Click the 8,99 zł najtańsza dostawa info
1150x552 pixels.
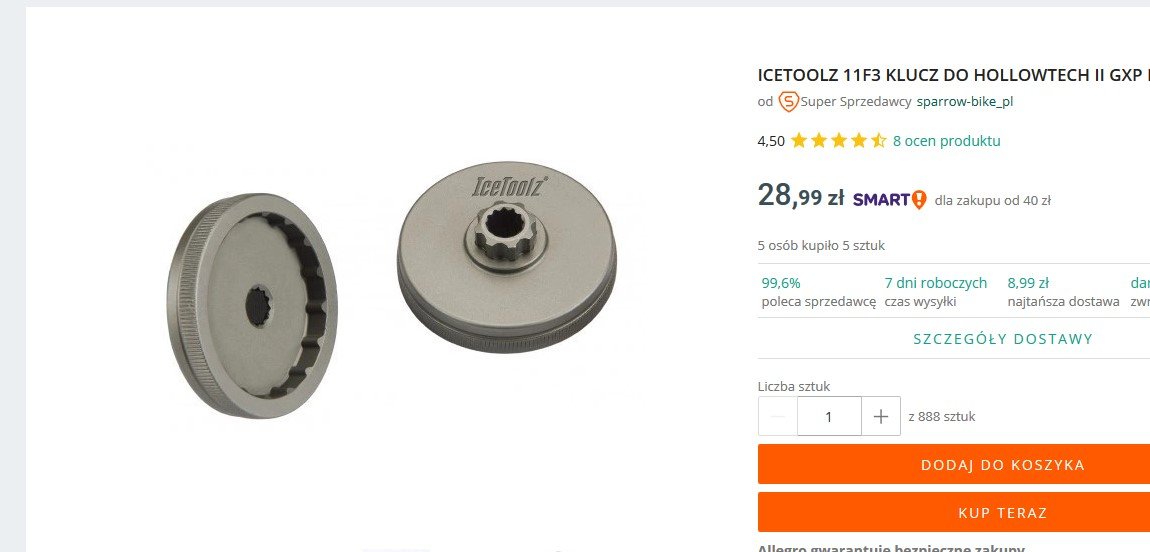1063,292
